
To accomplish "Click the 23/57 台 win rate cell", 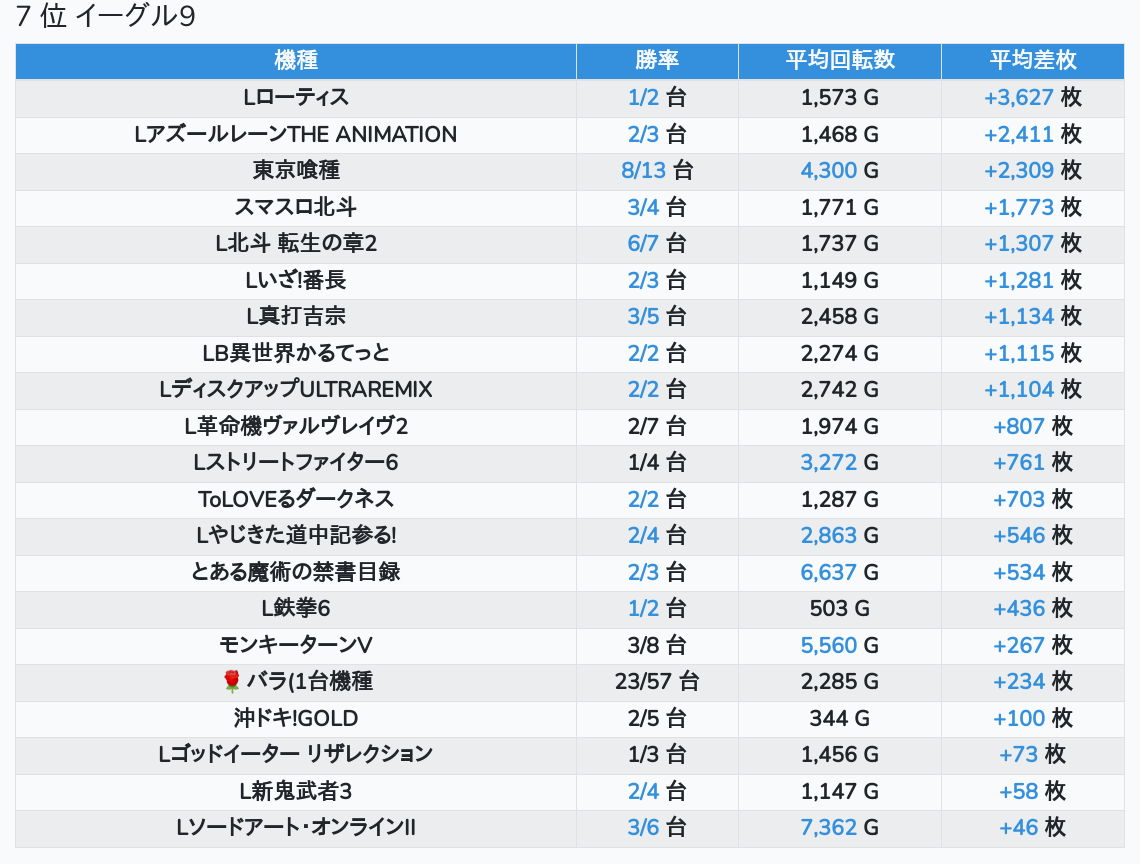I will click(657, 681).
